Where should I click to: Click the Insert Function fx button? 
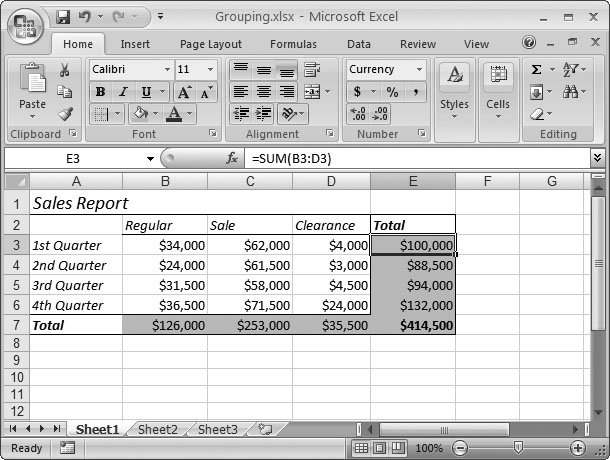tap(232, 158)
